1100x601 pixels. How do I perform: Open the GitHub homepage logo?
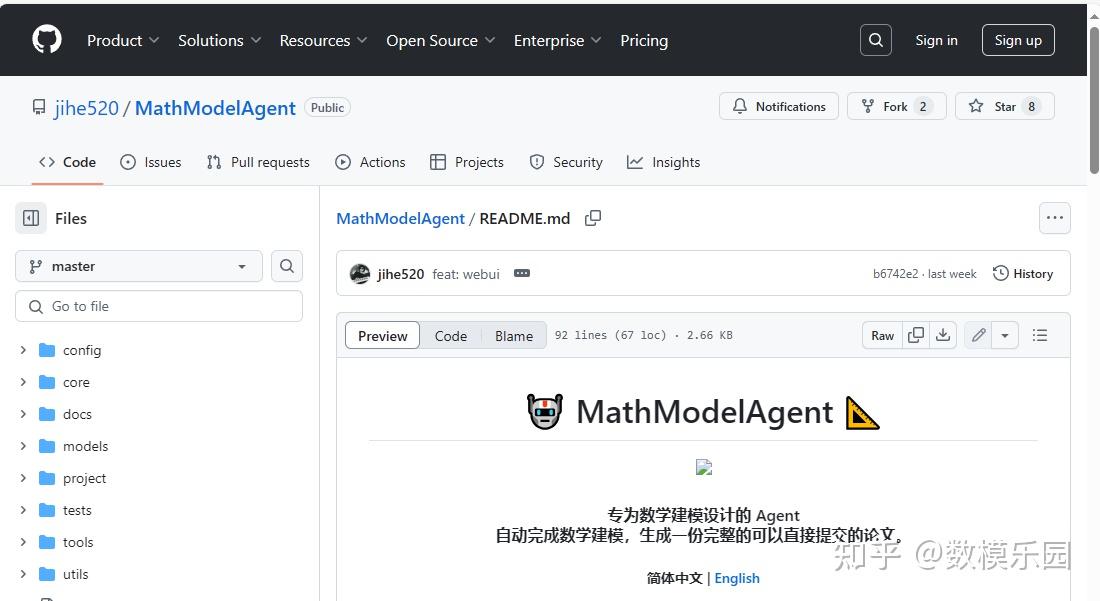[x=46, y=40]
